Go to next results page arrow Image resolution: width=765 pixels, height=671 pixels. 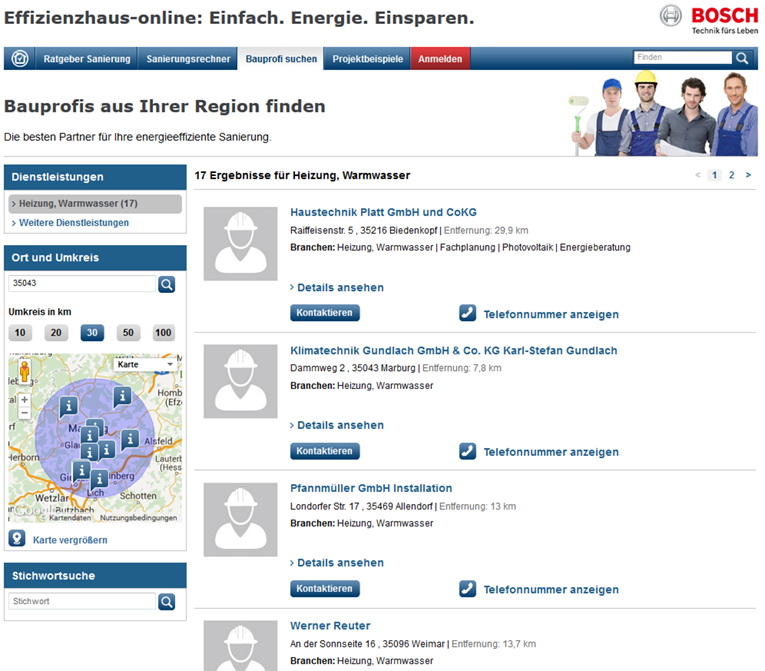tap(748, 175)
